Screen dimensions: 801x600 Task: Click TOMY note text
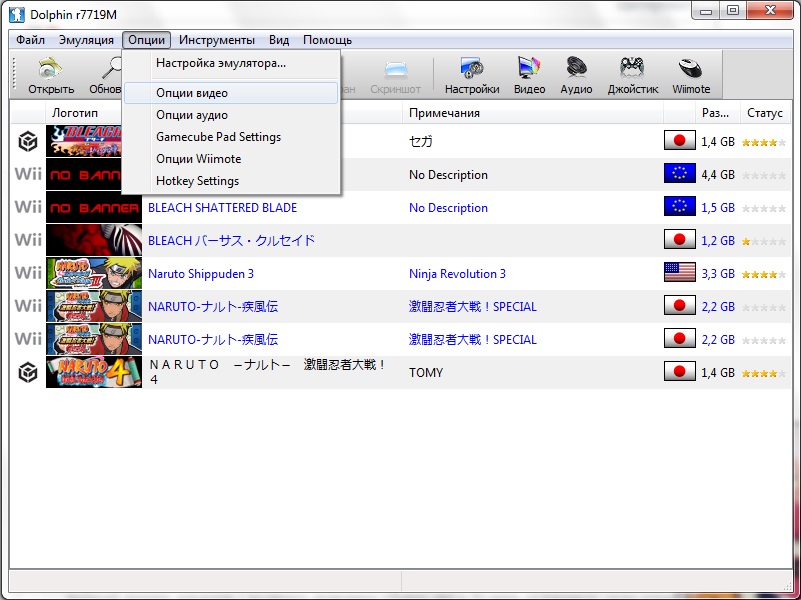[426, 373]
